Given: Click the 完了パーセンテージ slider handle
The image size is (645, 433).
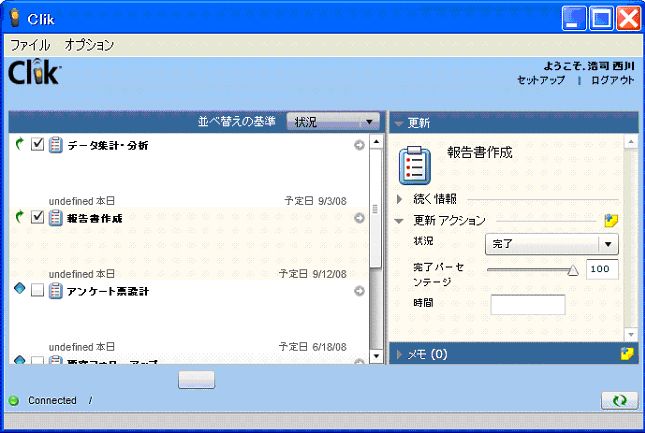Looking at the screenshot, I should (573, 270).
